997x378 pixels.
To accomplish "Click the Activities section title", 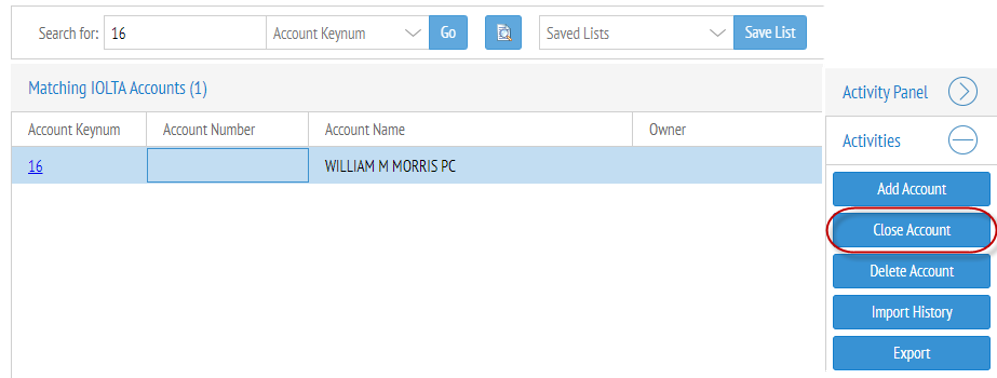I will [871, 140].
